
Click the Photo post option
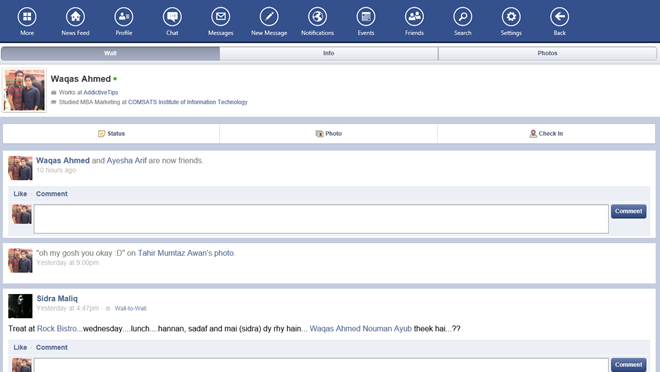pos(329,133)
